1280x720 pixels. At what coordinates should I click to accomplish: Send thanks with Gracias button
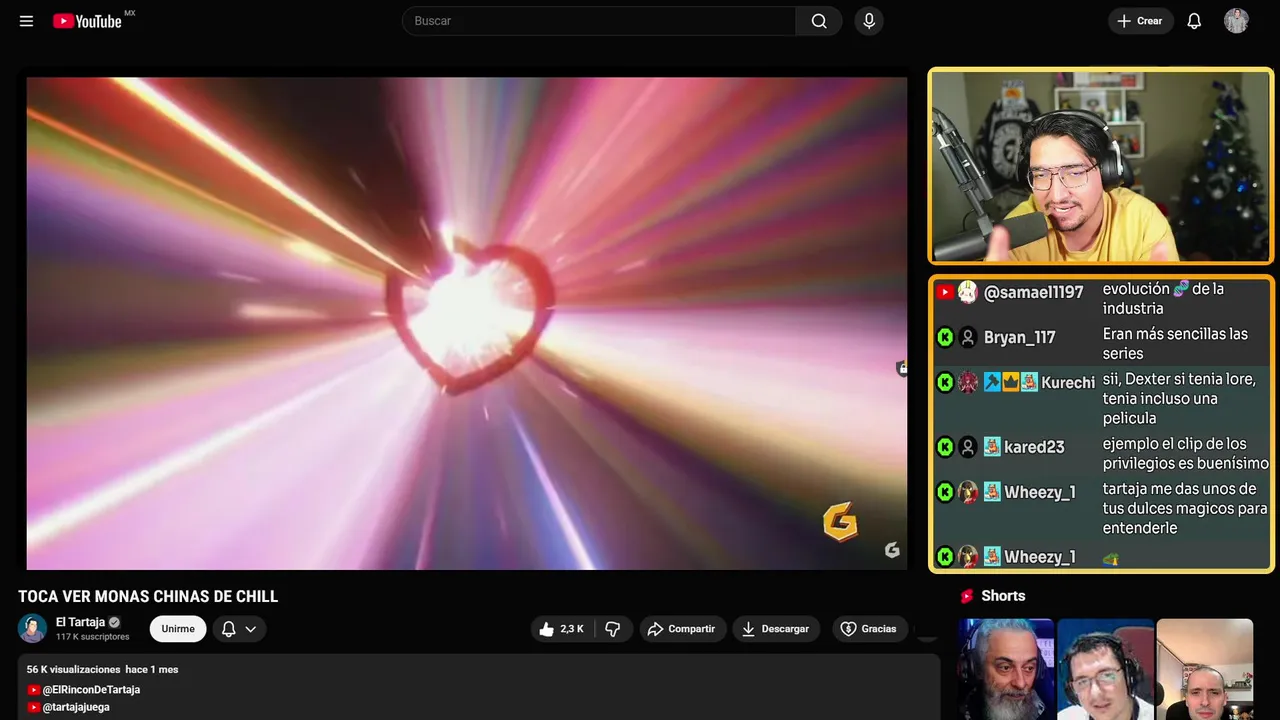tap(869, 629)
